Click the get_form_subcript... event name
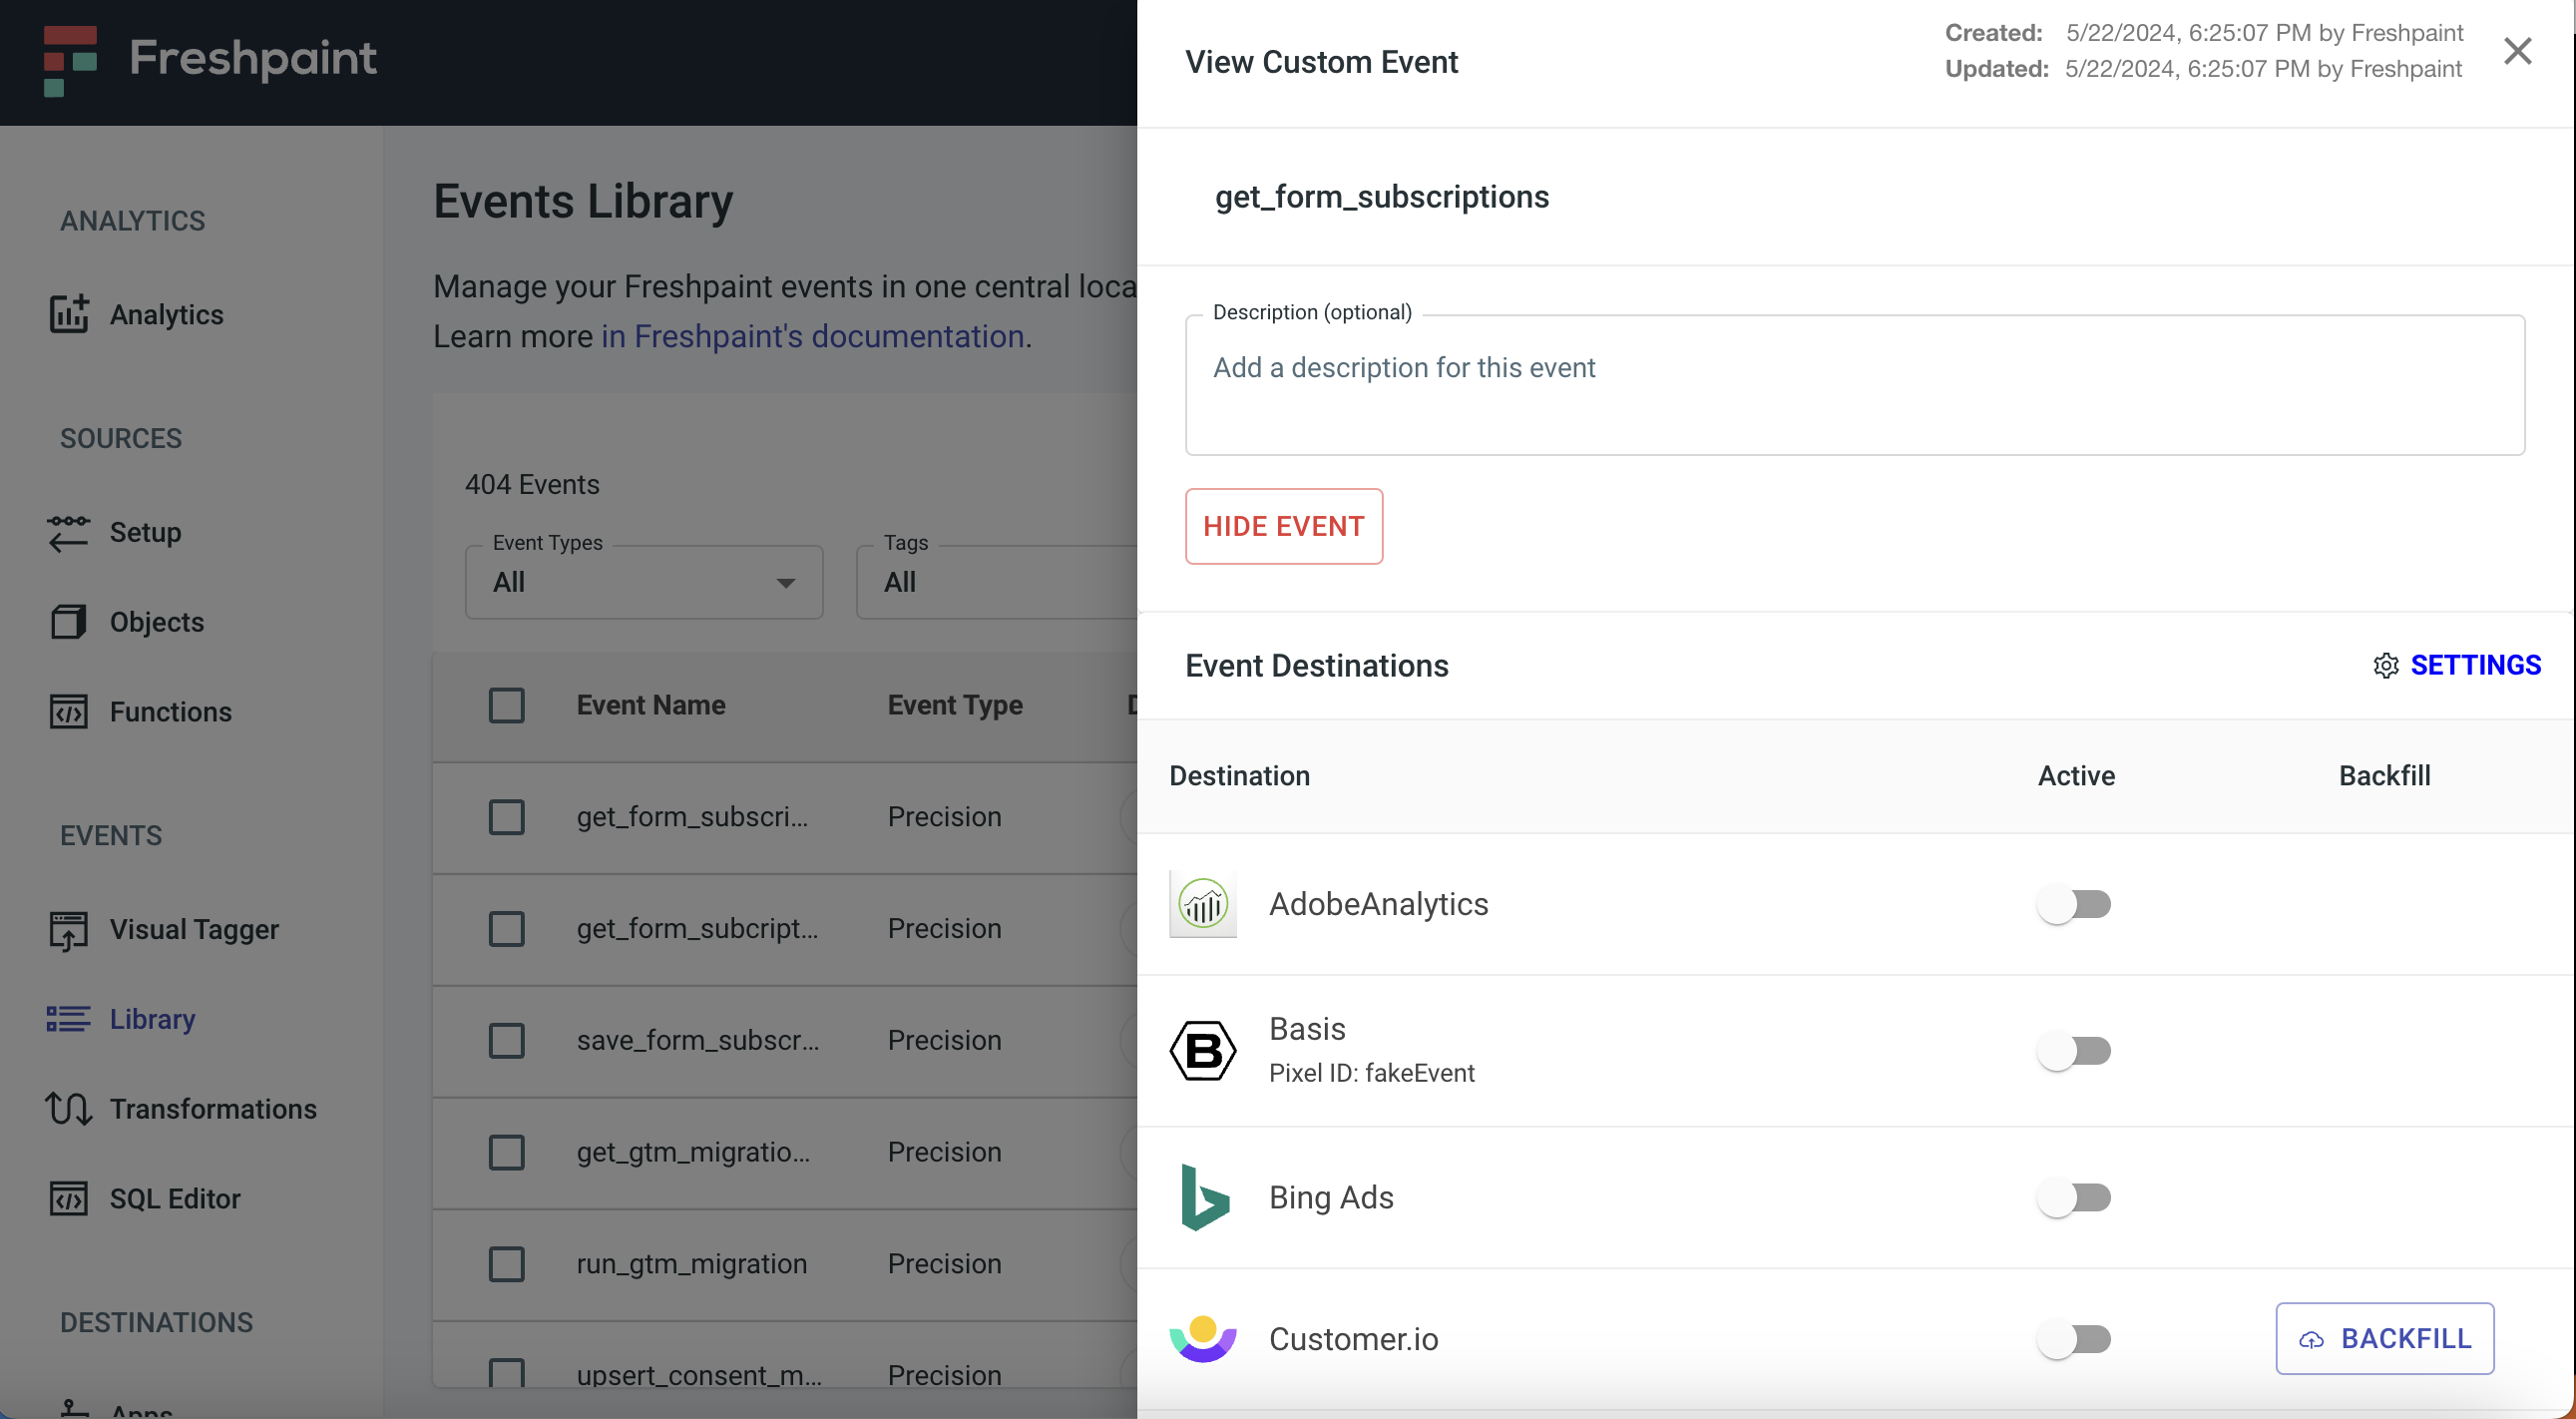This screenshot has width=2576, height=1419. [x=698, y=929]
